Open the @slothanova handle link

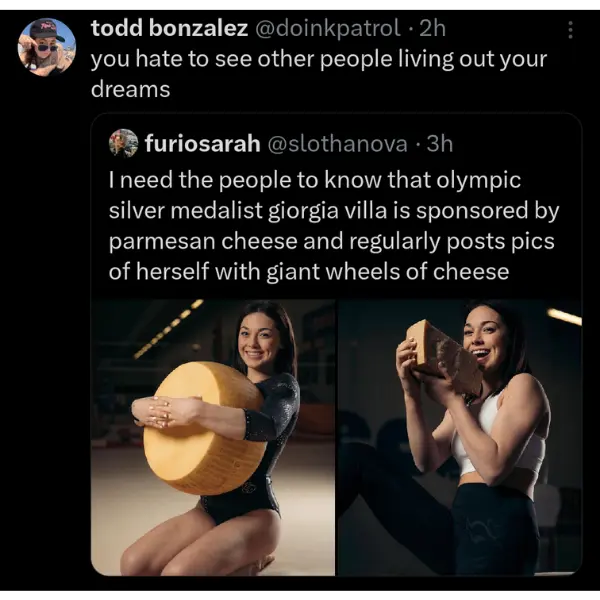pyautogui.click(x=334, y=143)
